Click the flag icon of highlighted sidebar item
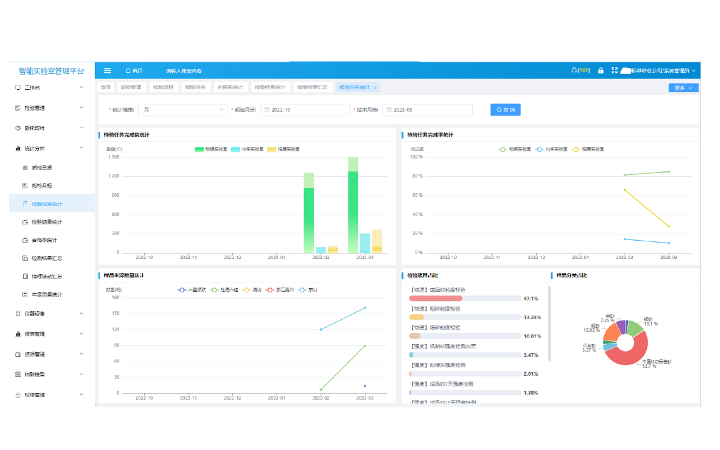This screenshot has height=450, width=720. tap(25, 203)
